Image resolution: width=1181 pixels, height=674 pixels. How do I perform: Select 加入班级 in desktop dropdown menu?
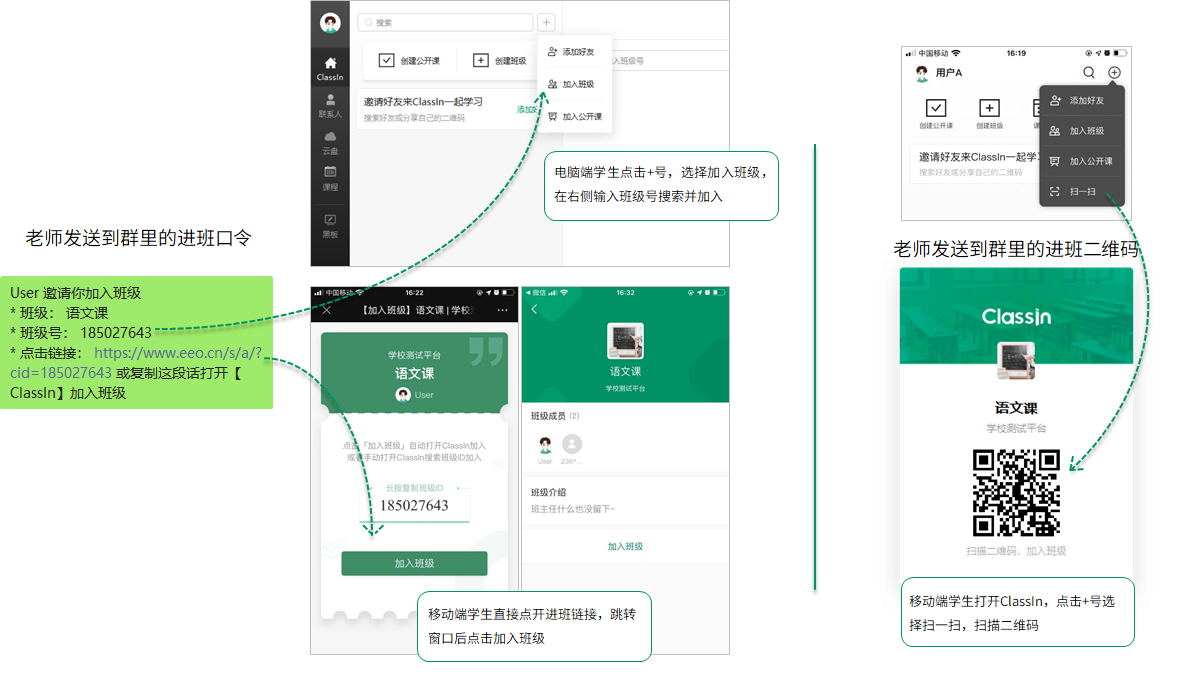[572, 84]
